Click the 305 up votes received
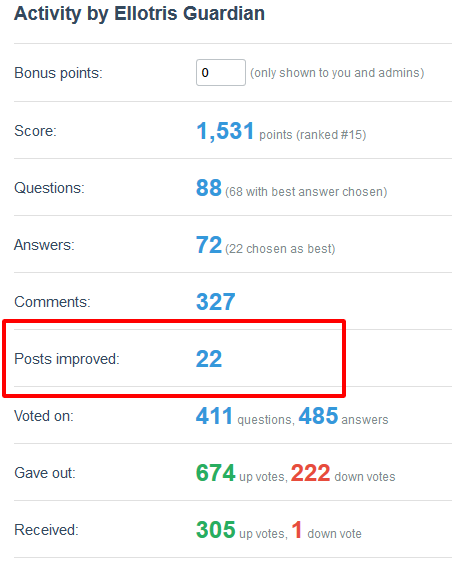The image size is (452, 572). [x=216, y=529]
